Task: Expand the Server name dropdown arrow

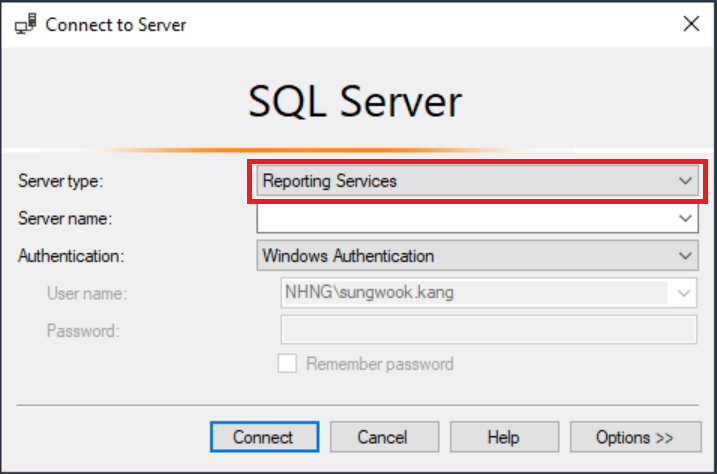Action: pos(685,218)
